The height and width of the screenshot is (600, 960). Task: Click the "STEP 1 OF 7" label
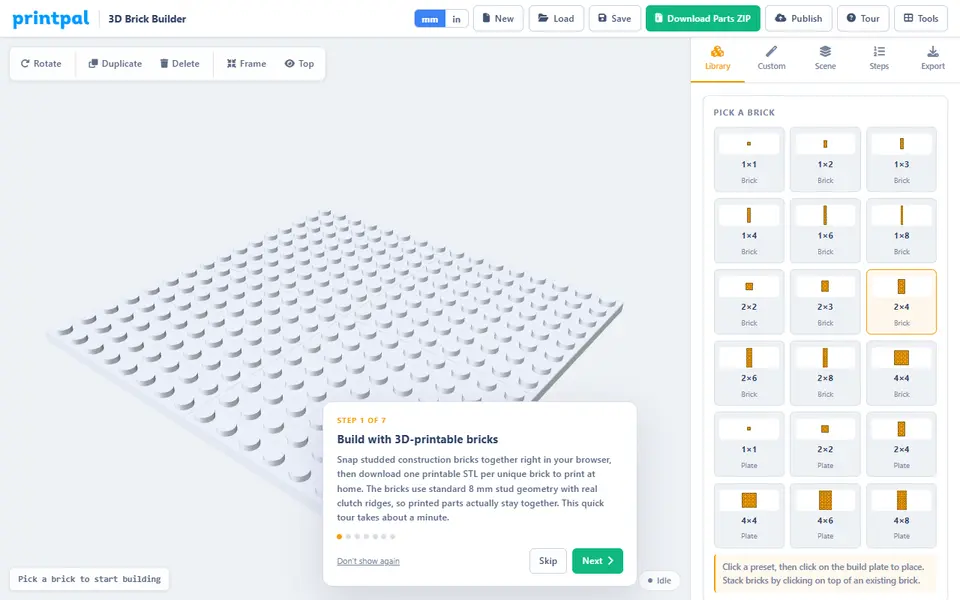tap(361, 420)
